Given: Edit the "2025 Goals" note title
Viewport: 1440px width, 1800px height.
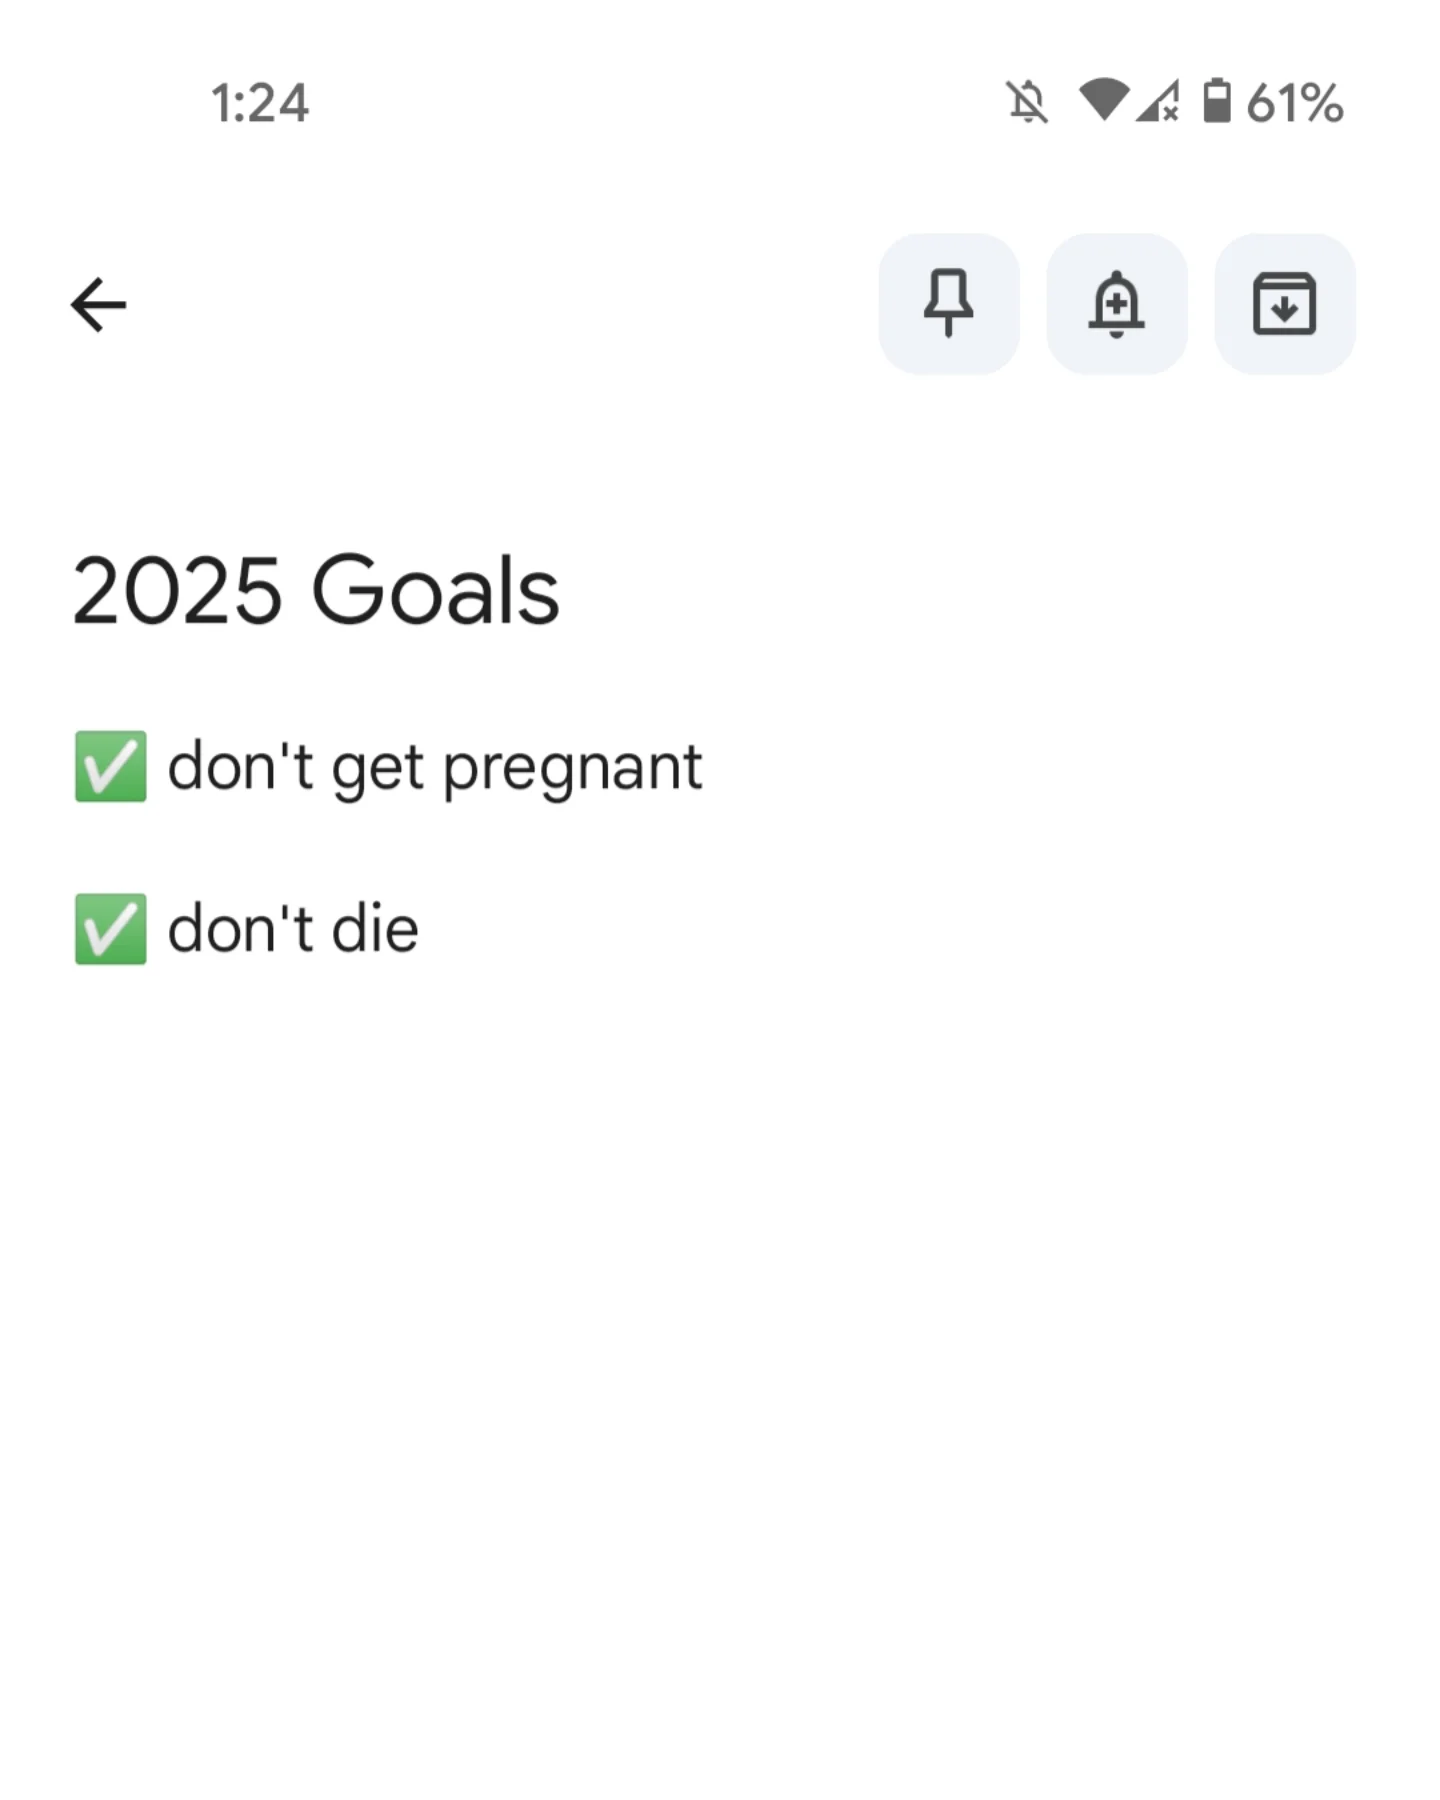Looking at the screenshot, I should coord(316,591).
